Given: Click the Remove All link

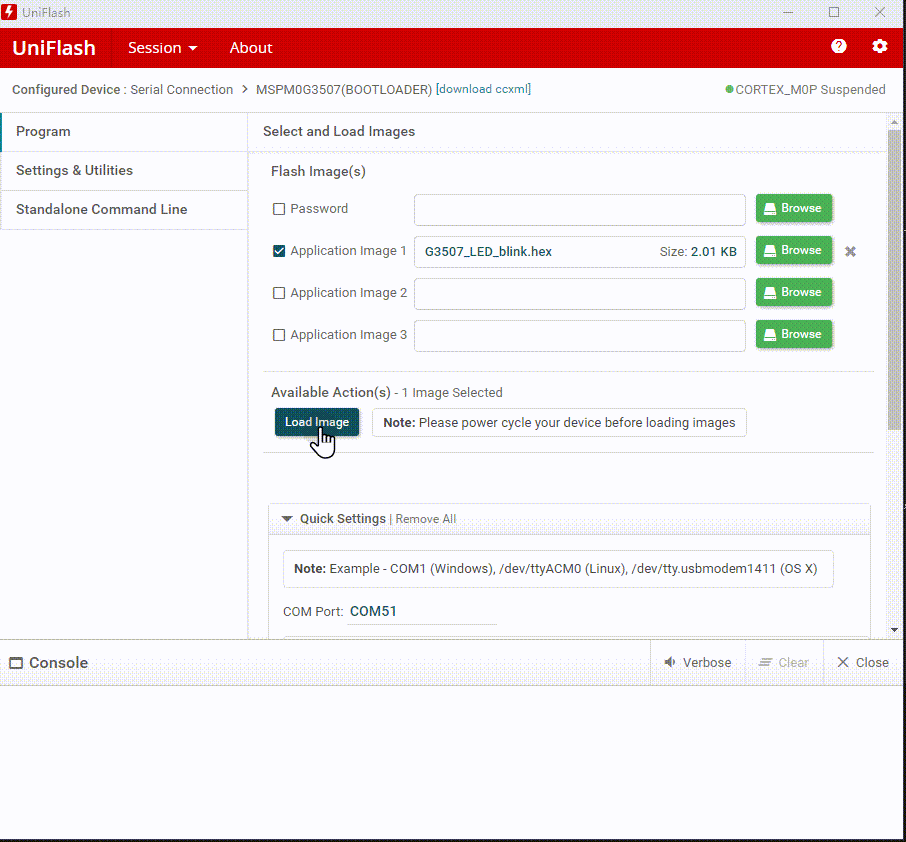Looking at the screenshot, I should pos(426,519).
